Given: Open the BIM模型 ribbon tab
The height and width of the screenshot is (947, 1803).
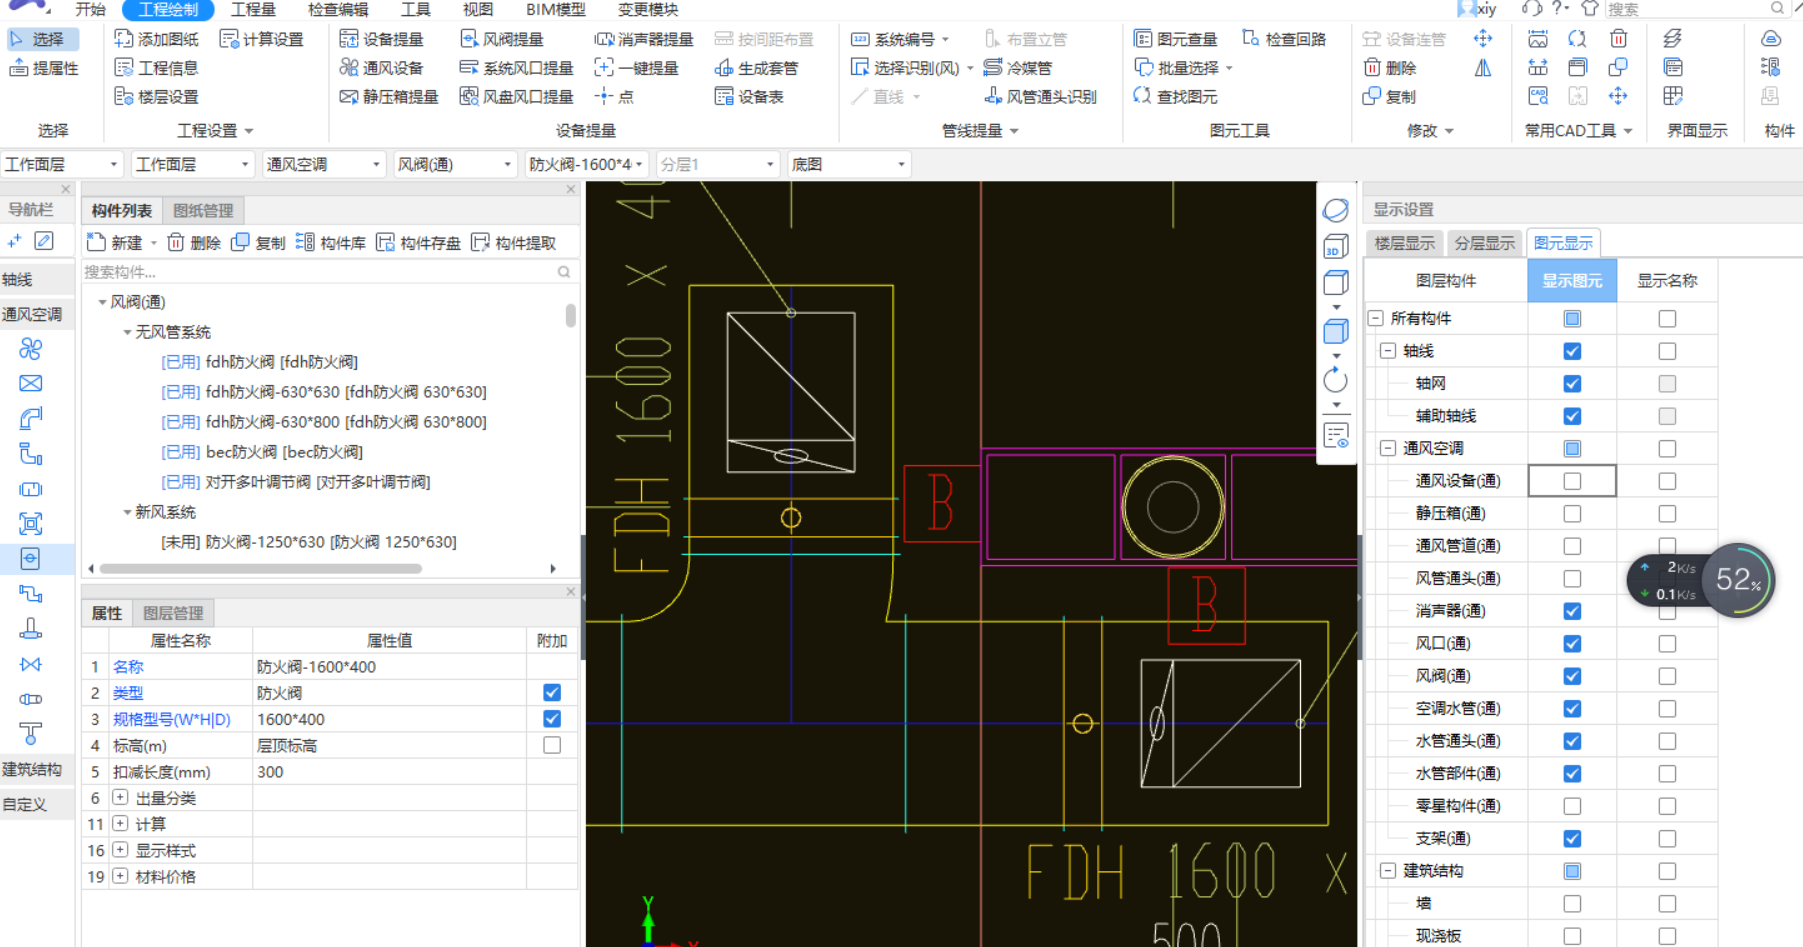Looking at the screenshot, I should pos(556,10).
